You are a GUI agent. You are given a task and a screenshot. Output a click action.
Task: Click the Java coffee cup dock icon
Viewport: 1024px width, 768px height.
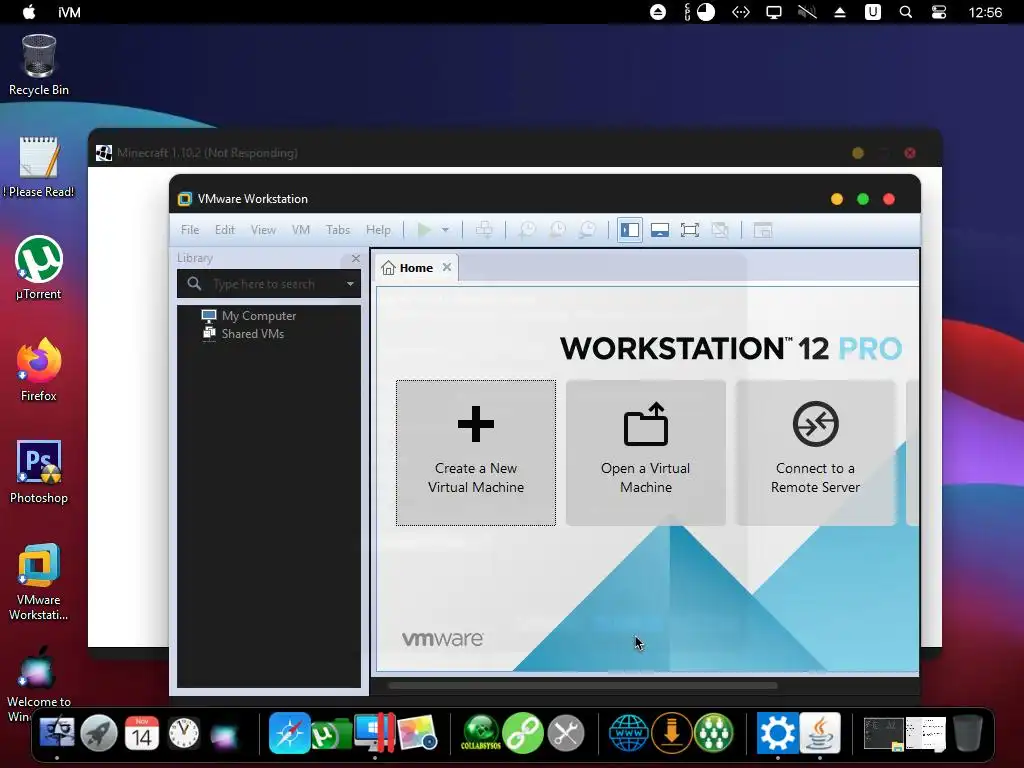click(820, 733)
